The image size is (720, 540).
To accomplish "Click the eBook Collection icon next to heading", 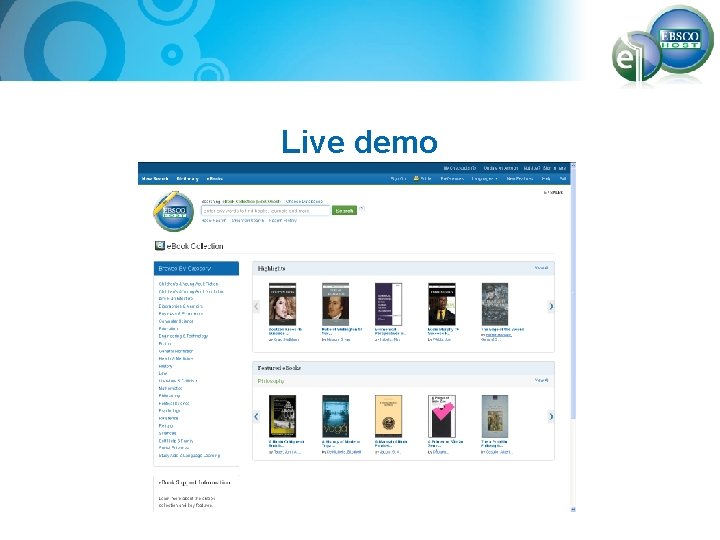I will (159, 246).
